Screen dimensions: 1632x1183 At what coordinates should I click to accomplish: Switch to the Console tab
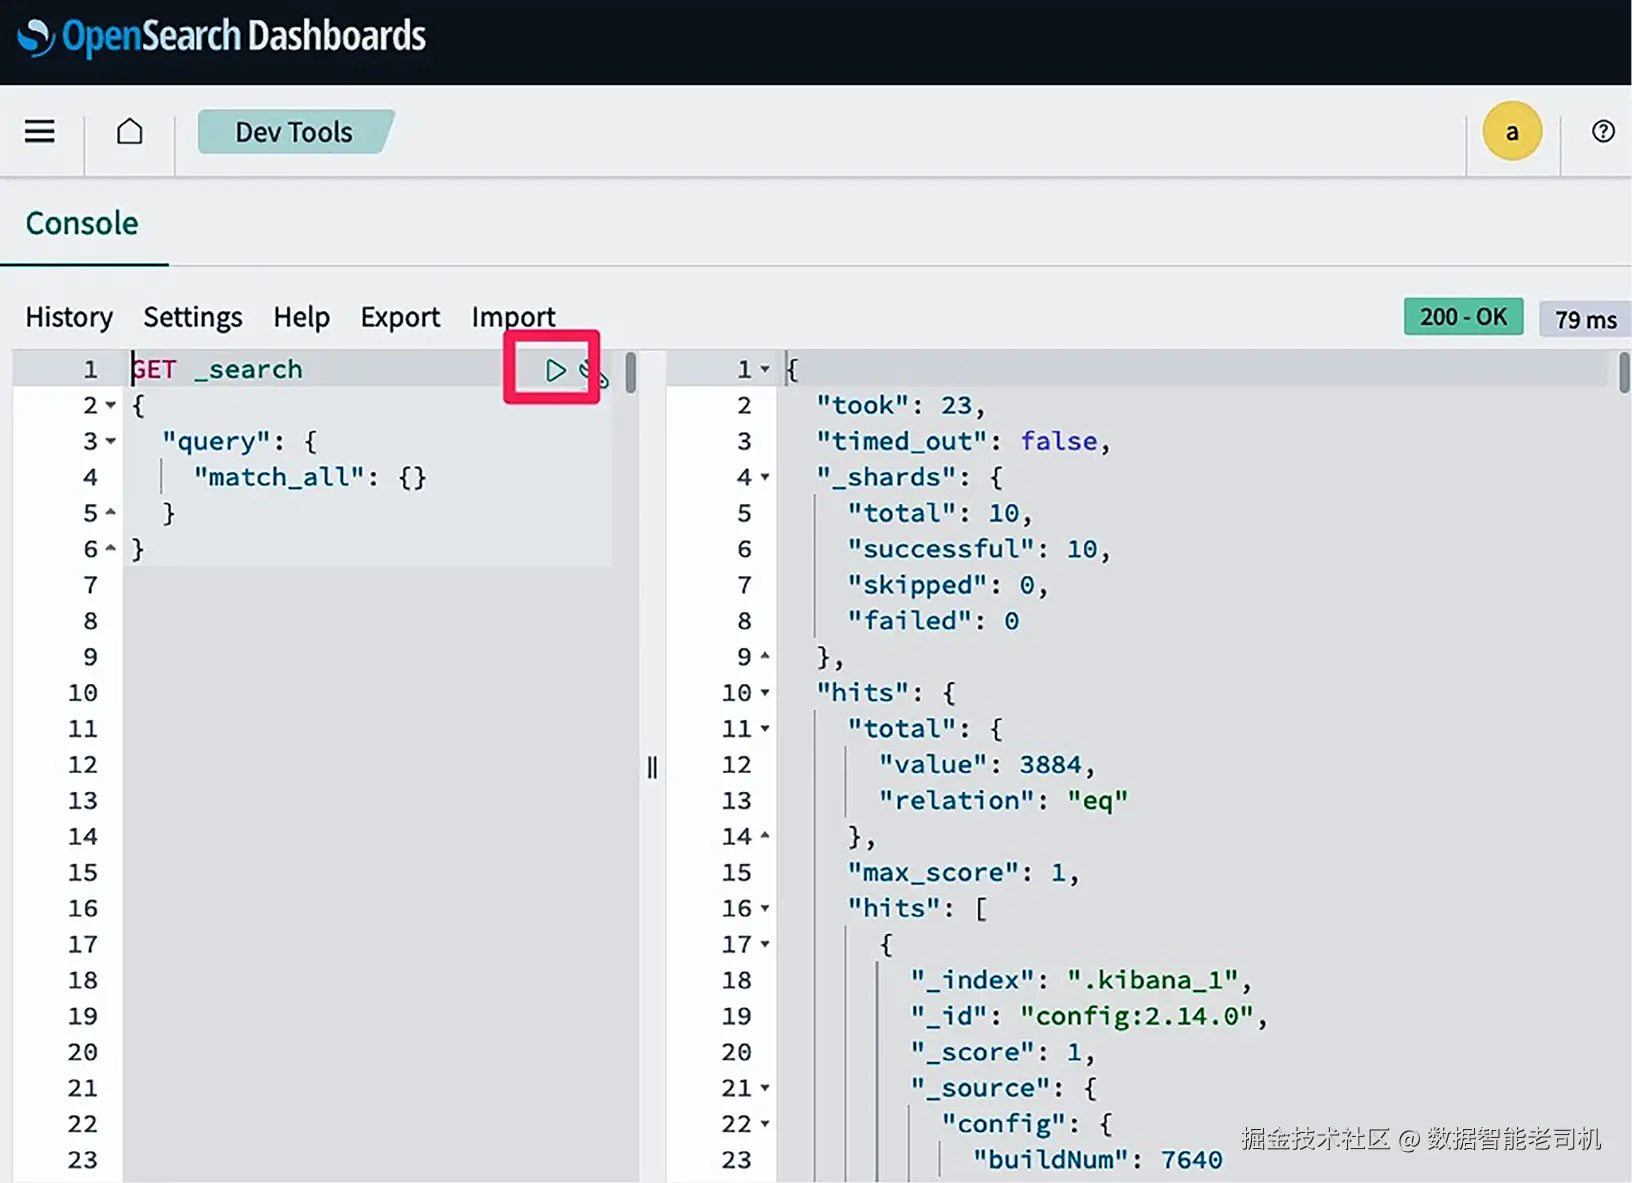(82, 223)
